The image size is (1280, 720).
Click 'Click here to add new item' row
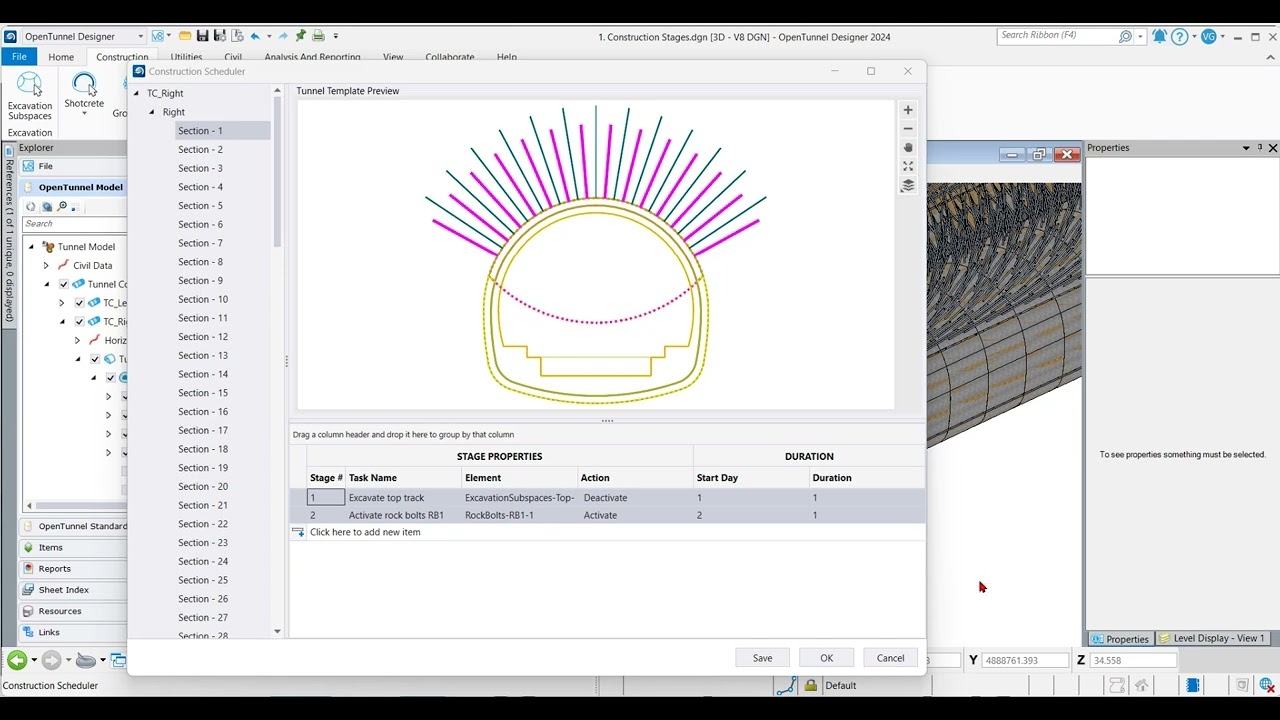pyautogui.click(x=365, y=532)
